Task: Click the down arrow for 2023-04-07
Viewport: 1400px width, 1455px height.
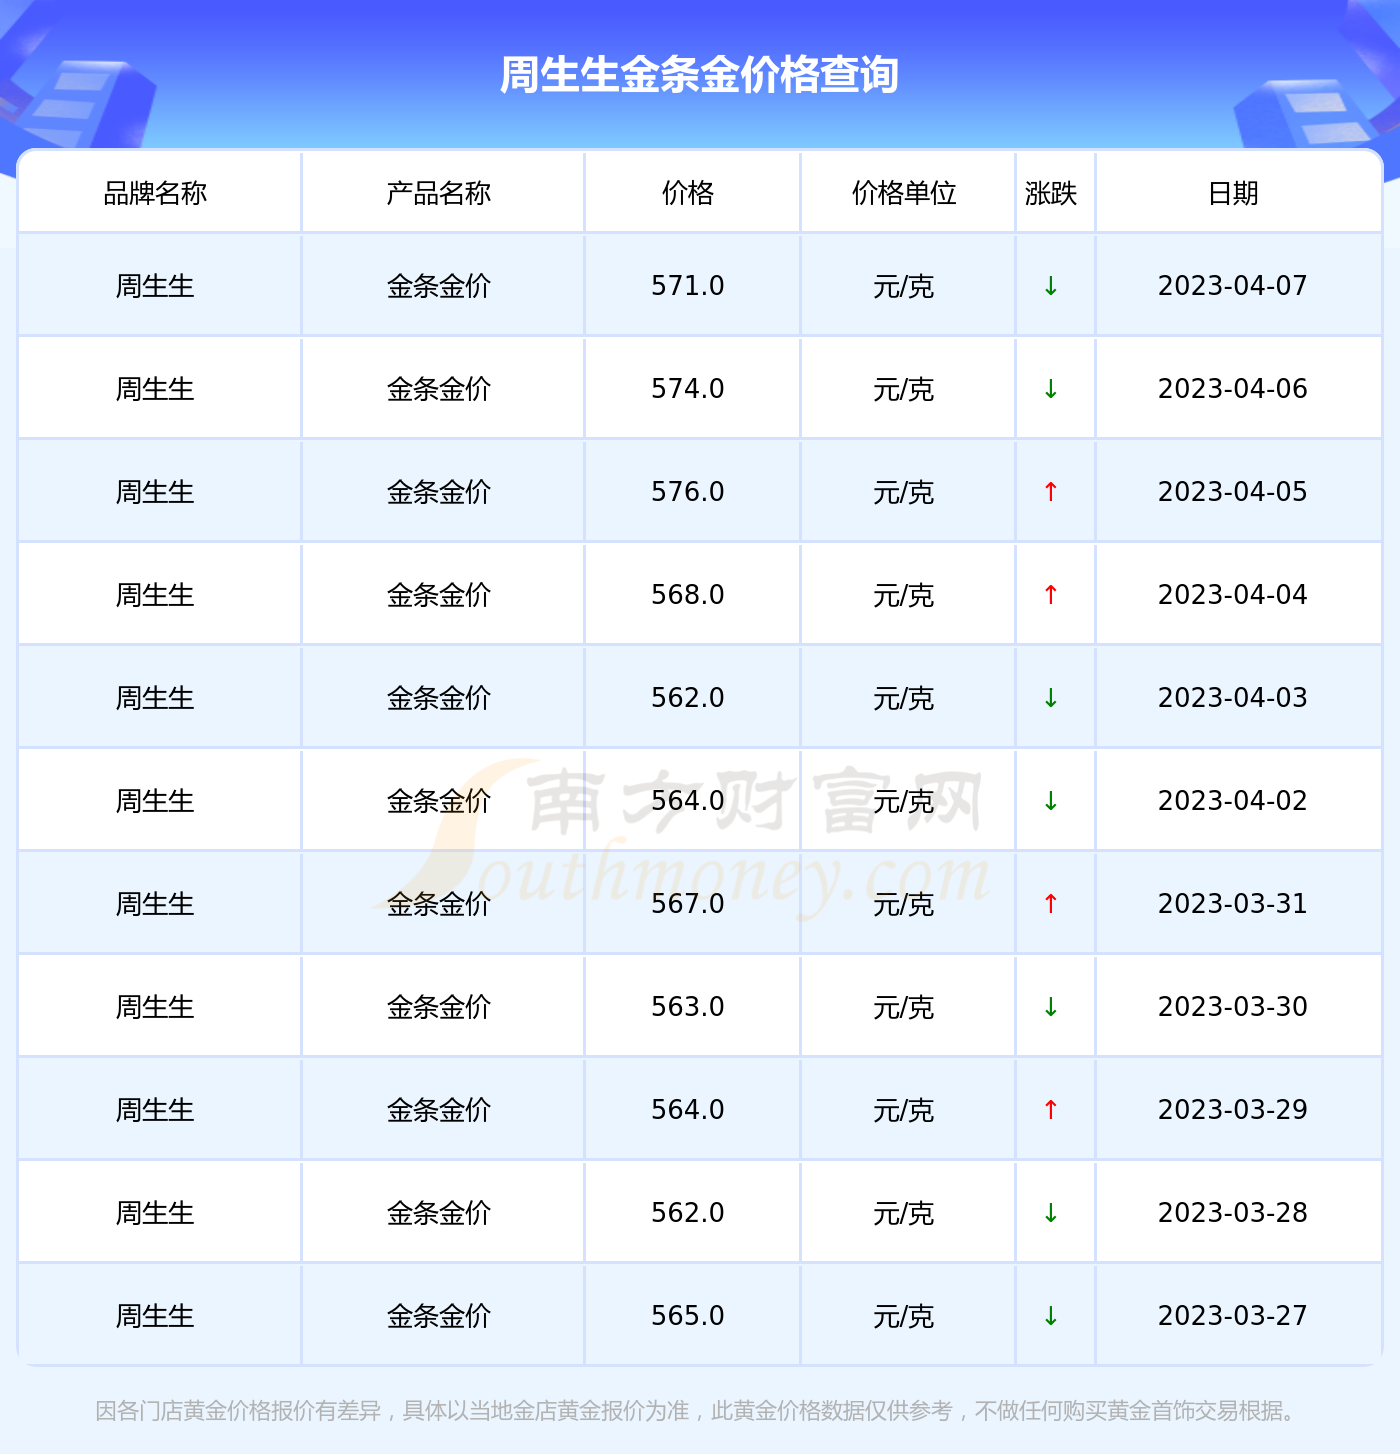Action: (1051, 286)
